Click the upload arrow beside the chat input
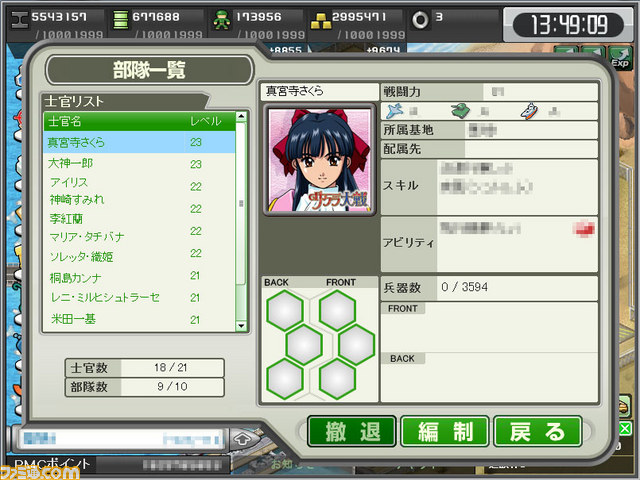The height and width of the screenshot is (480, 640). (x=242, y=439)
